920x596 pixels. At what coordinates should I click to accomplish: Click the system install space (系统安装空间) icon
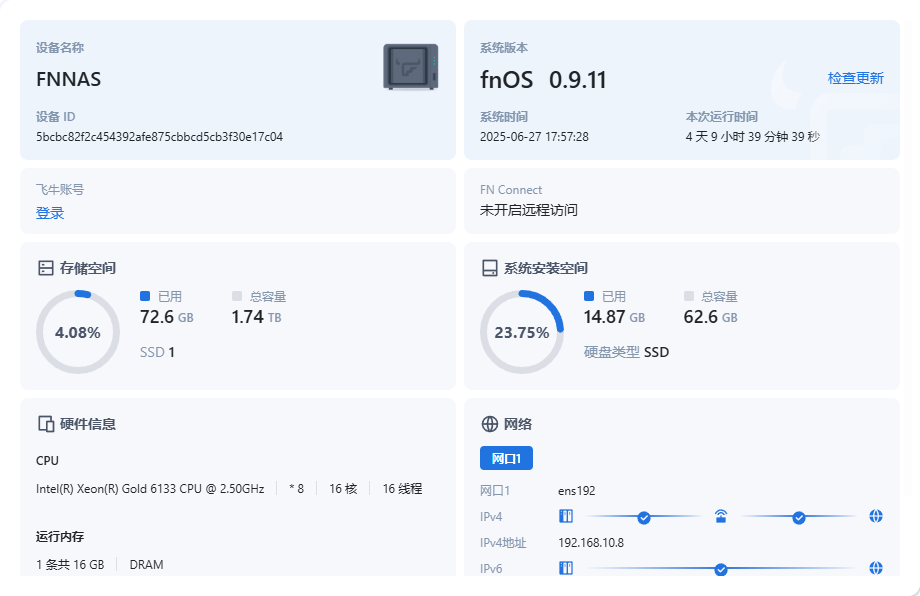pyautogui.click(x=489, y=268)
